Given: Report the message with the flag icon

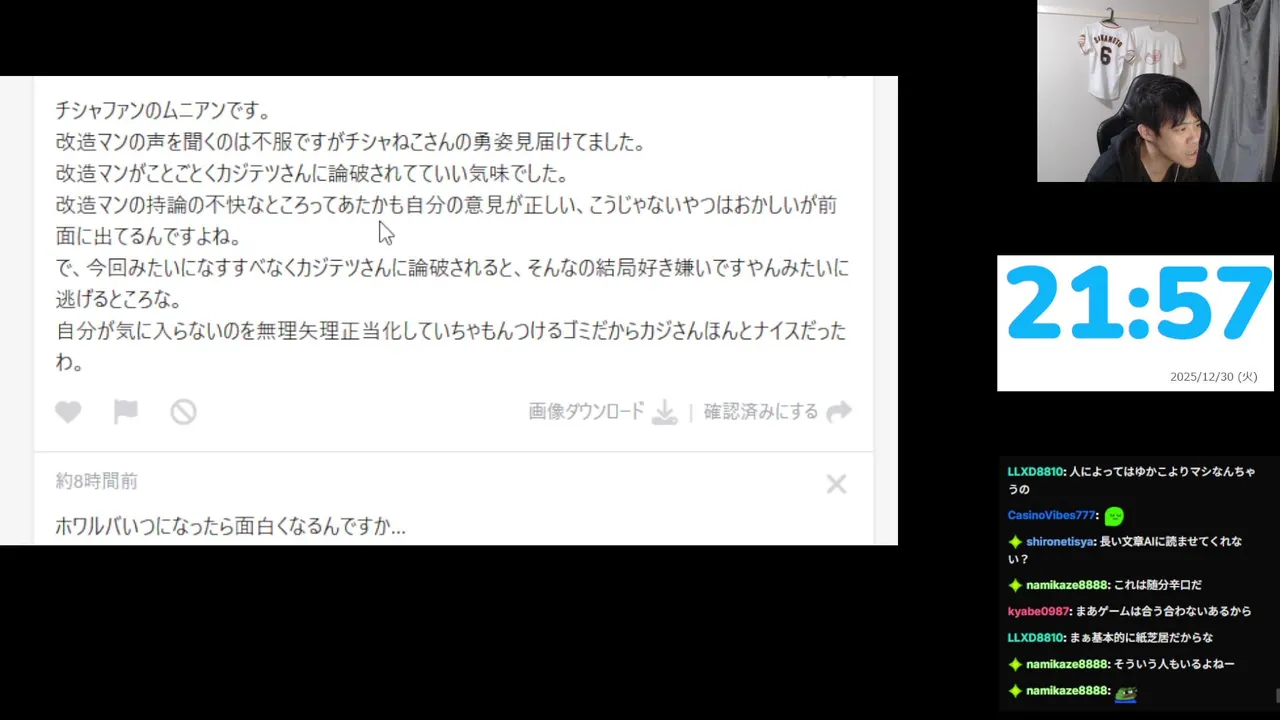Looking at the screenshot, I should (x=126, y=412).
